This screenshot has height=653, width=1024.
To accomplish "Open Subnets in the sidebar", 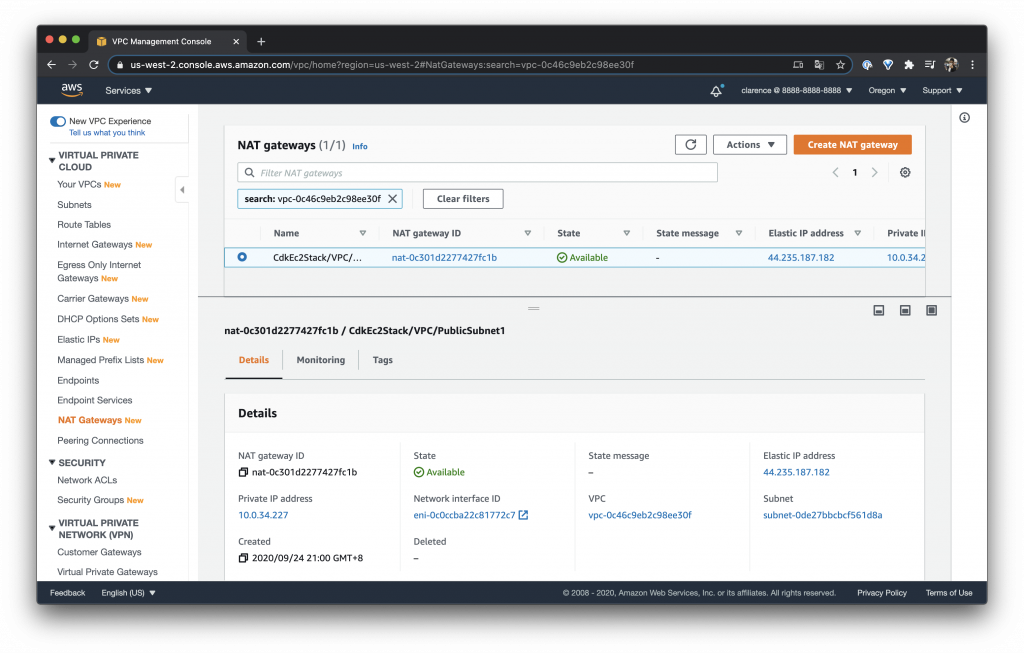I will [74, 204].
